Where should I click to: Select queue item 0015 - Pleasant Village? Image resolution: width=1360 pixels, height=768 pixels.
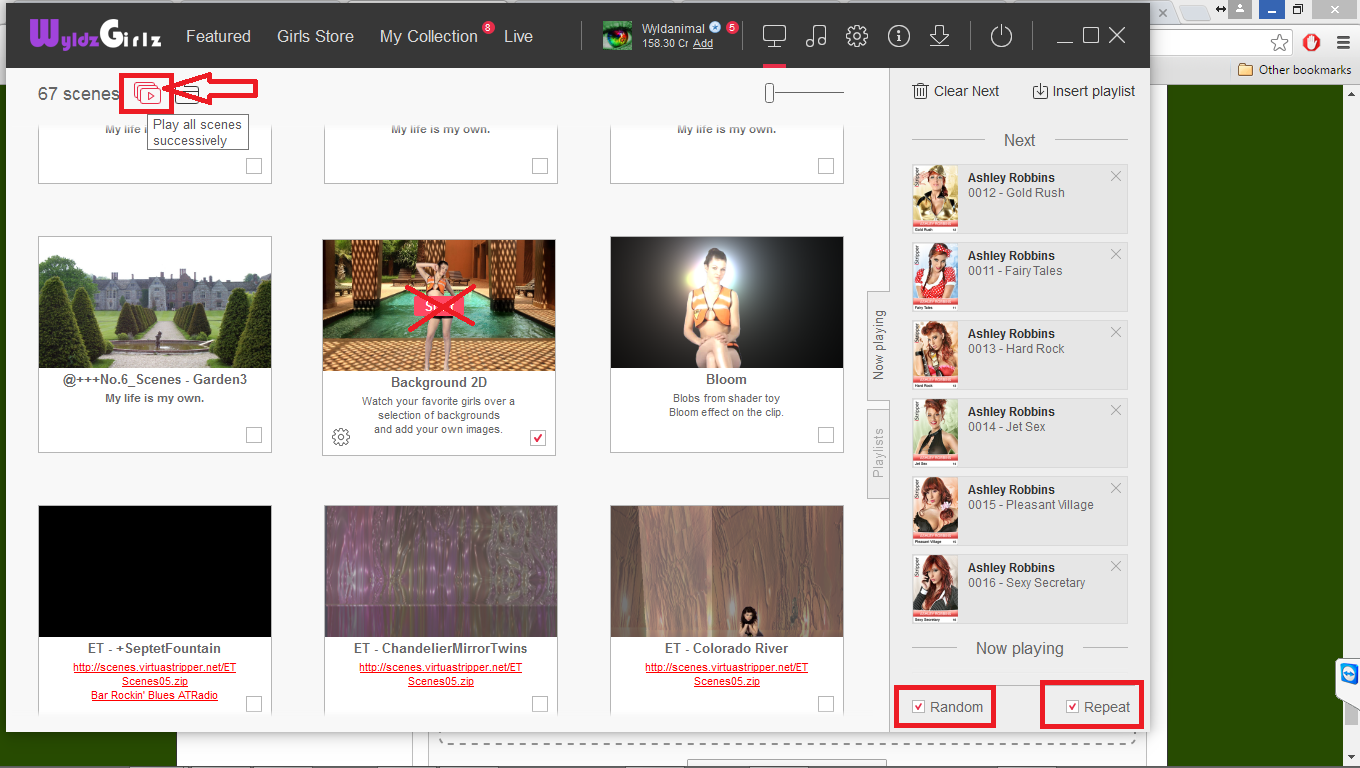pos(1020,511)
